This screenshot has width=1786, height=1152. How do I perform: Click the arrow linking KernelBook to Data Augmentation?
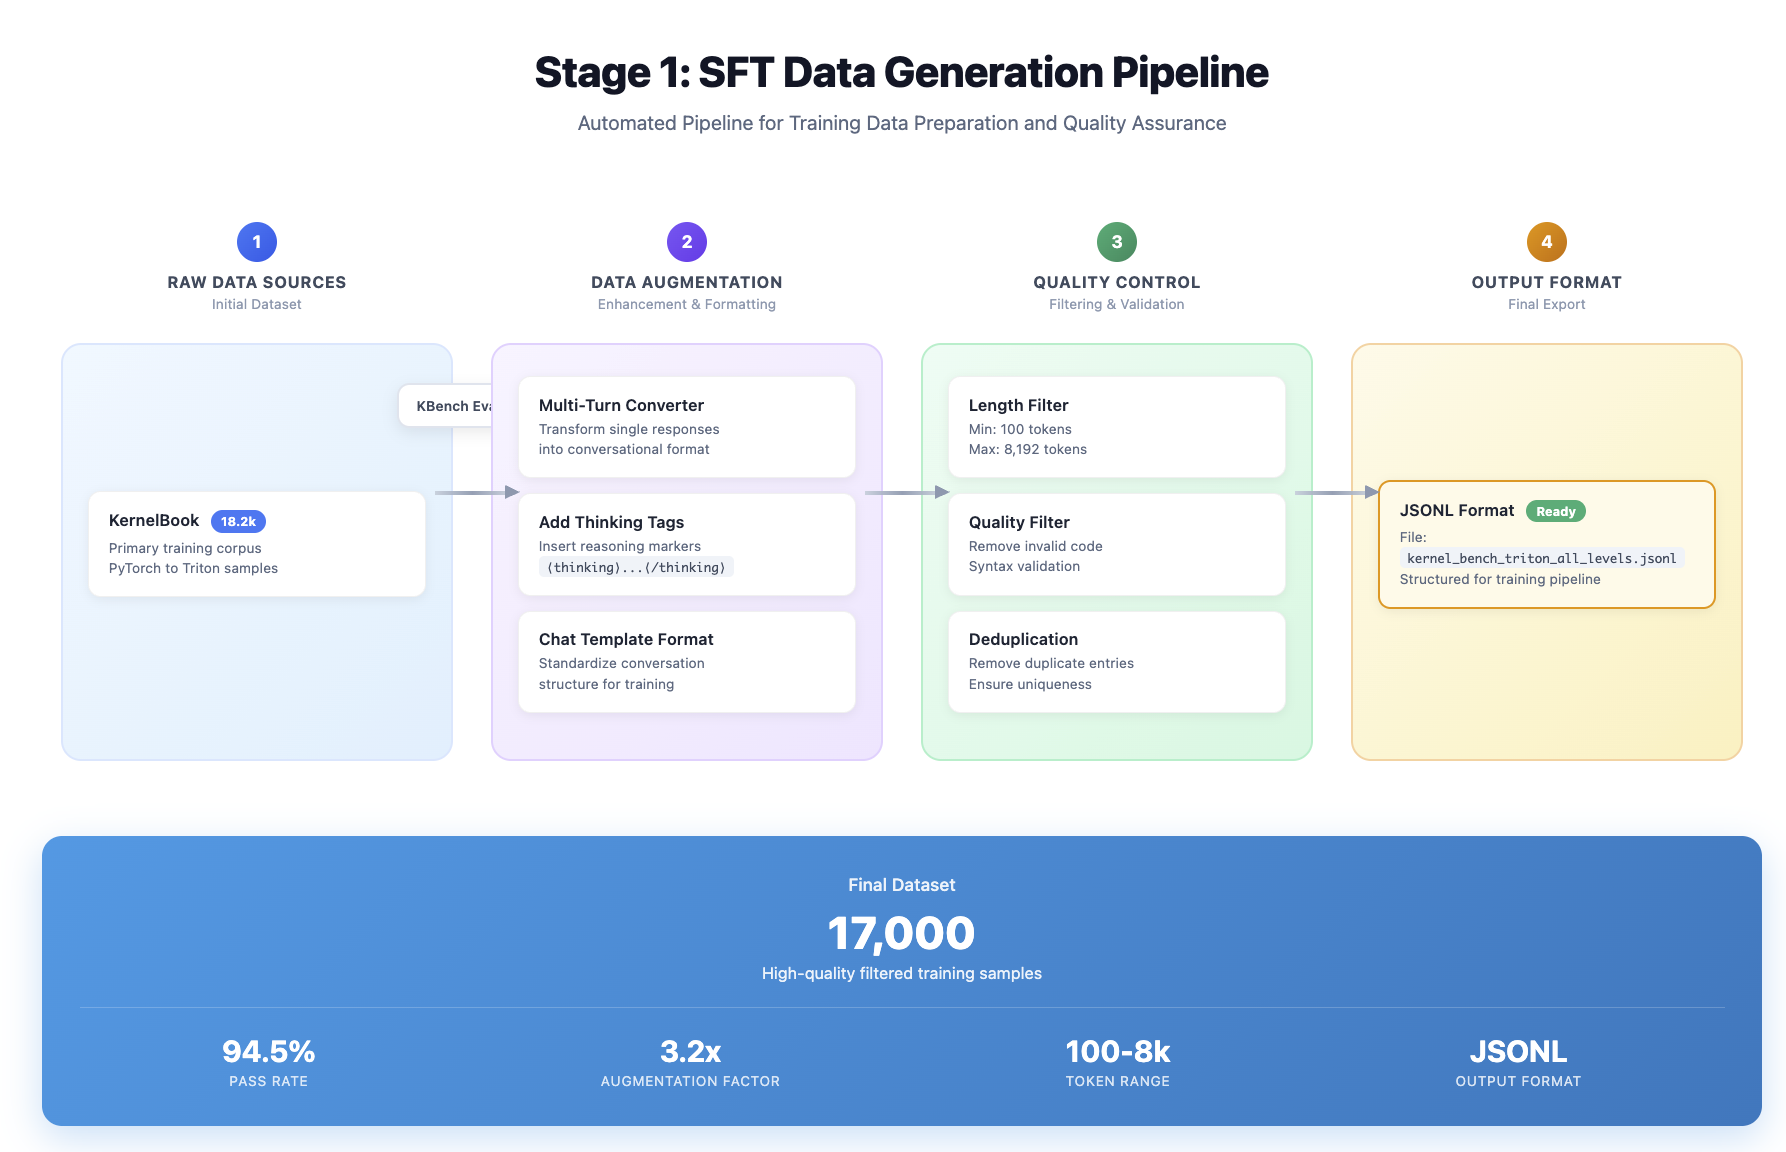pyautogui.click(x=470, y=492)
